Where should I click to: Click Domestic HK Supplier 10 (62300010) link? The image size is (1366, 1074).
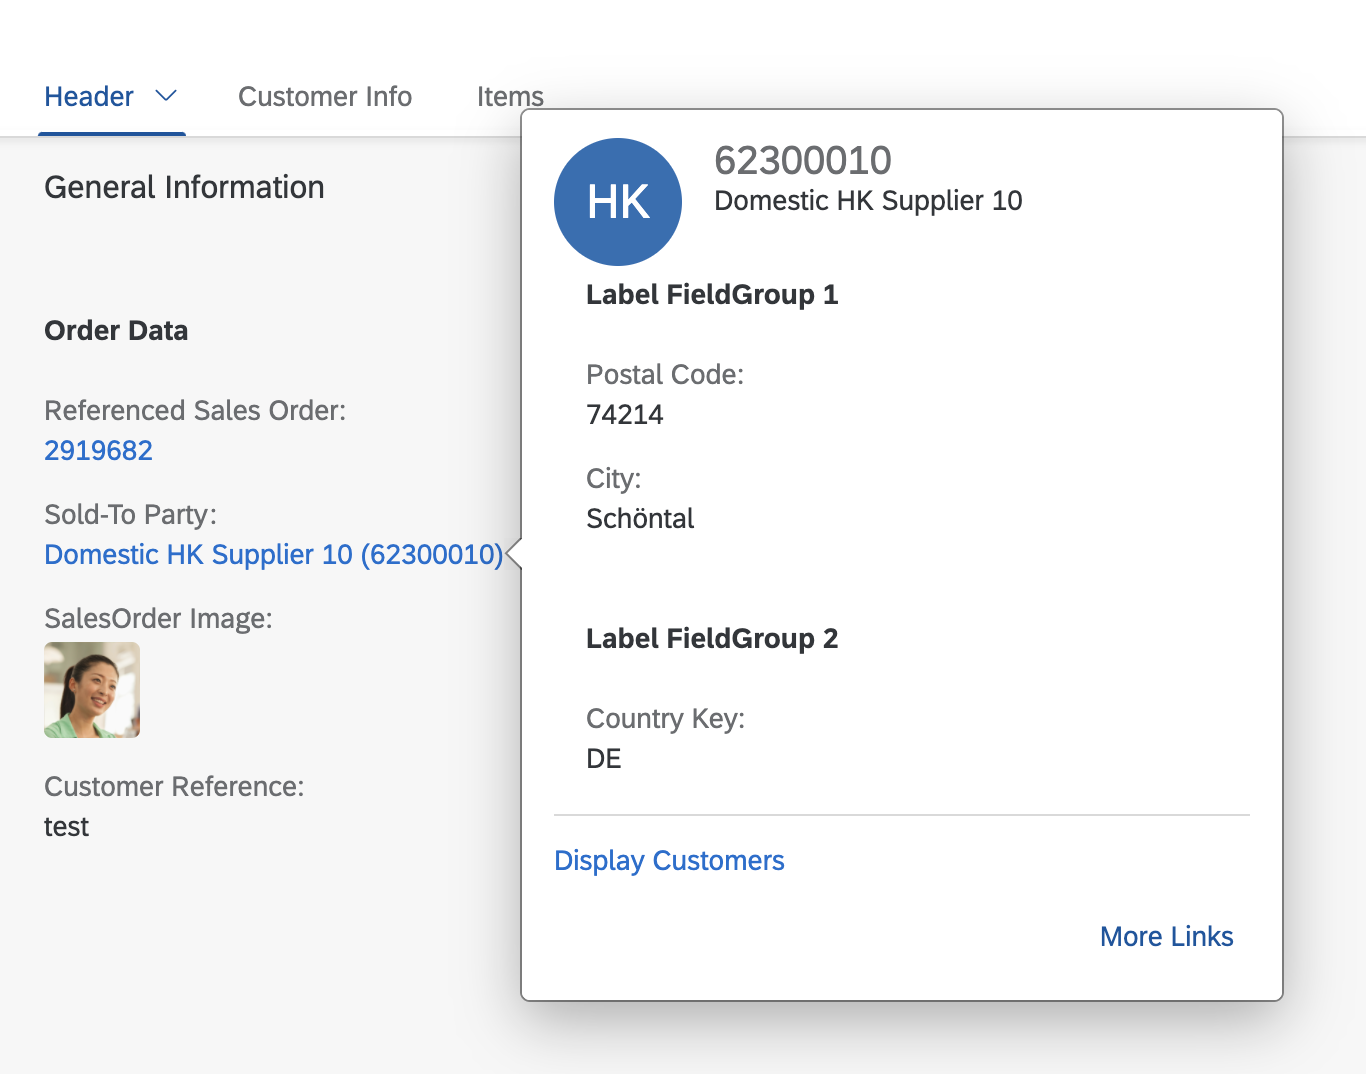tap(274, 554)
